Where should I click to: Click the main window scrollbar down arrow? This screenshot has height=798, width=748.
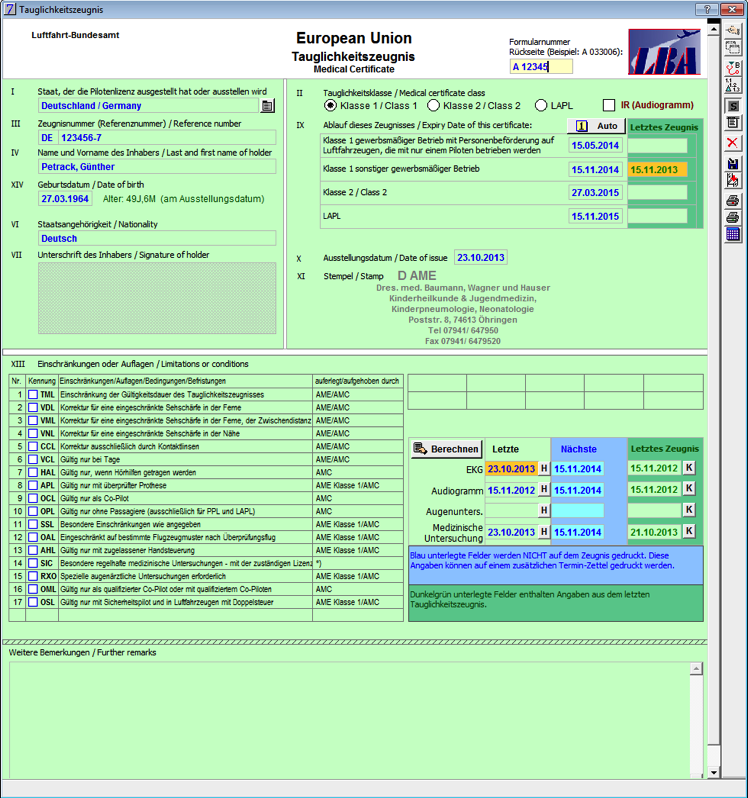pos(713,773)
